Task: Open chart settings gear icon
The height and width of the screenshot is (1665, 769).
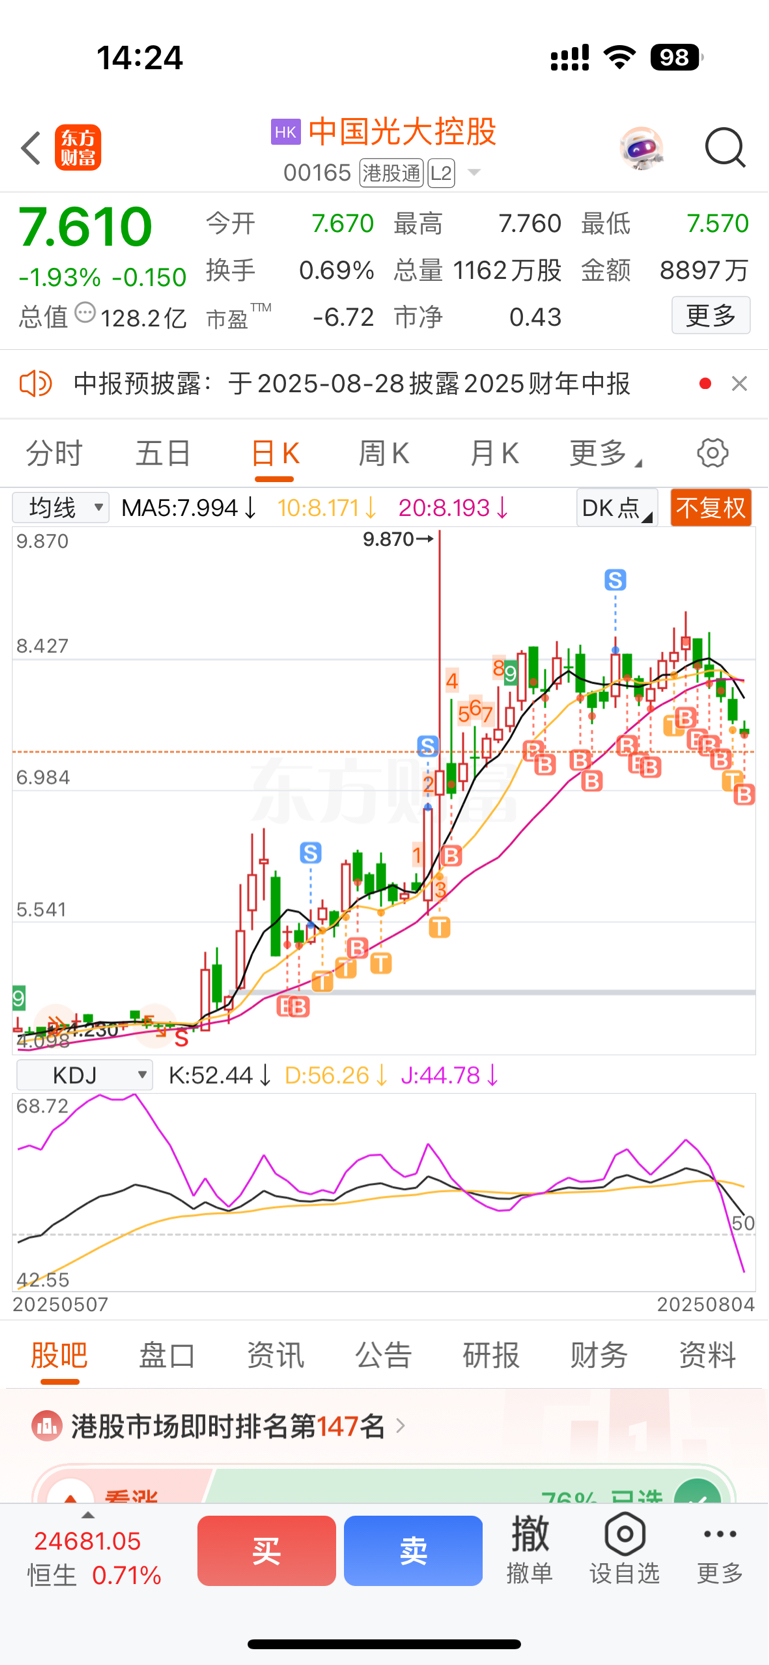Action: (712, 453)
